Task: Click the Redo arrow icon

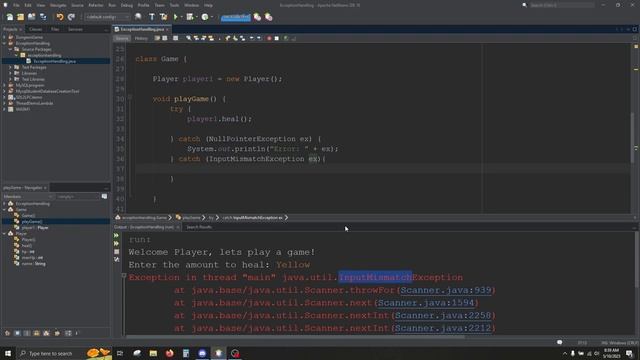Action: (x=71, y=17)
